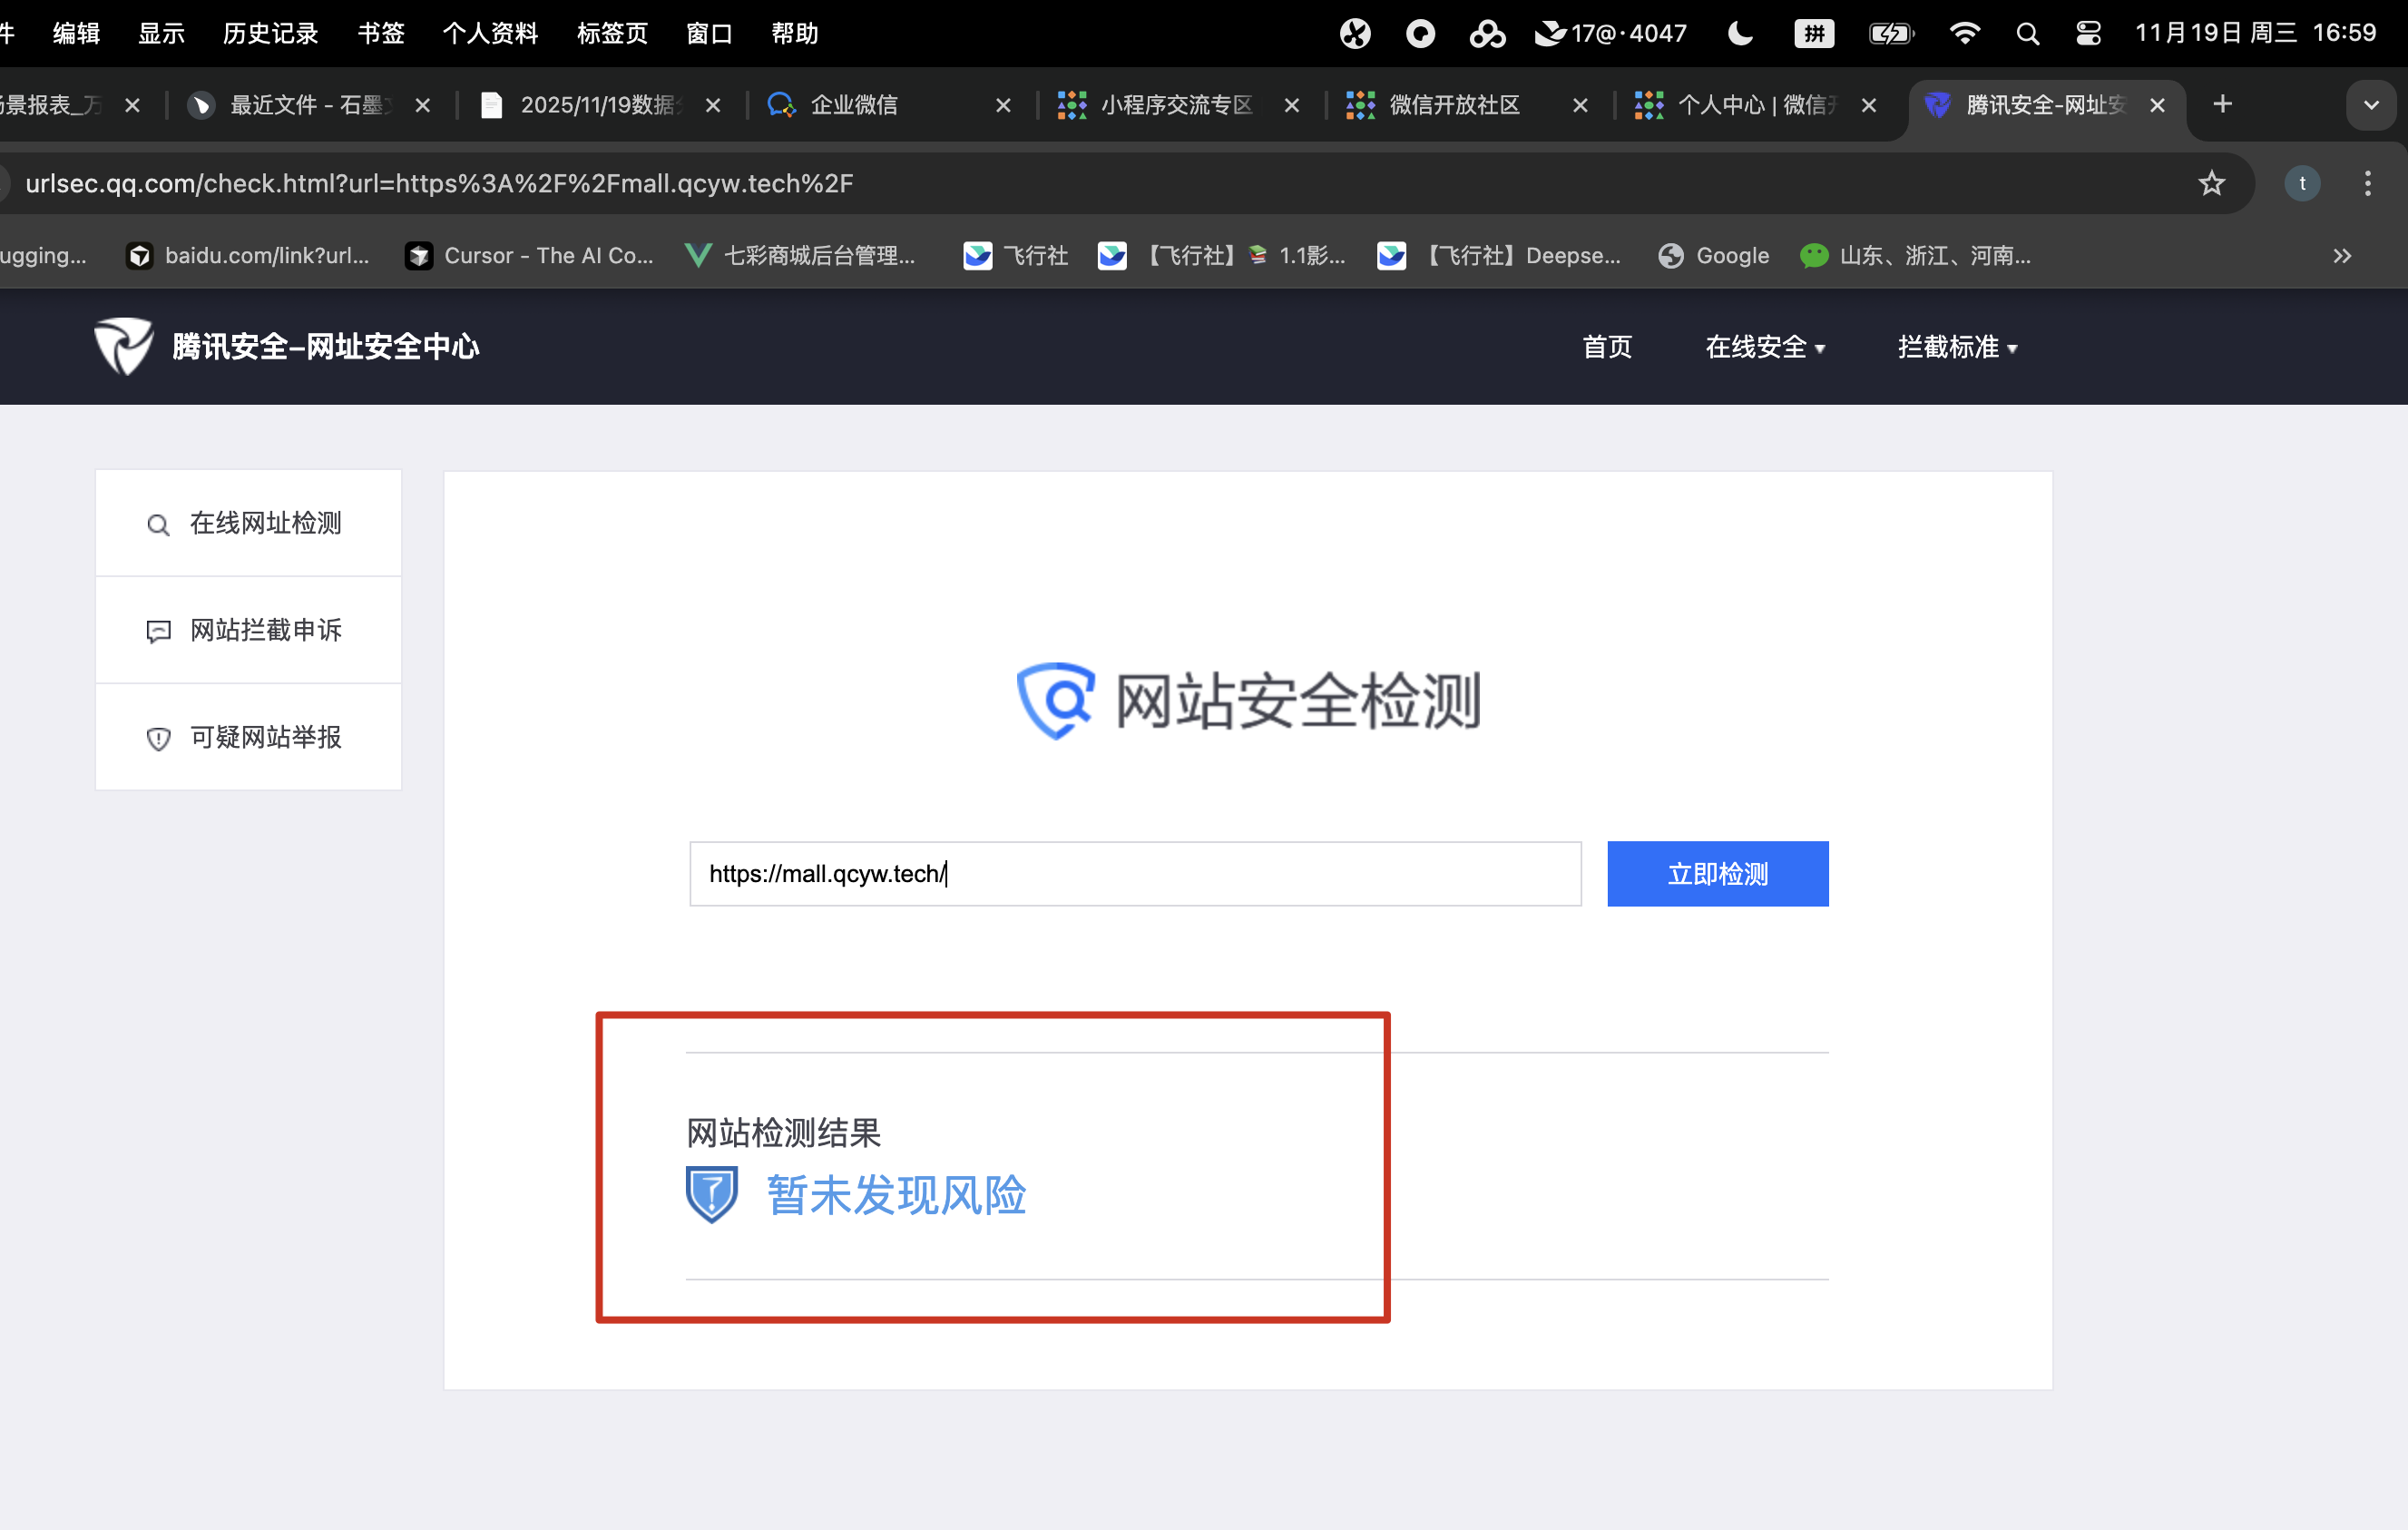Click the 立即检测 button

tap(1717, 874)
